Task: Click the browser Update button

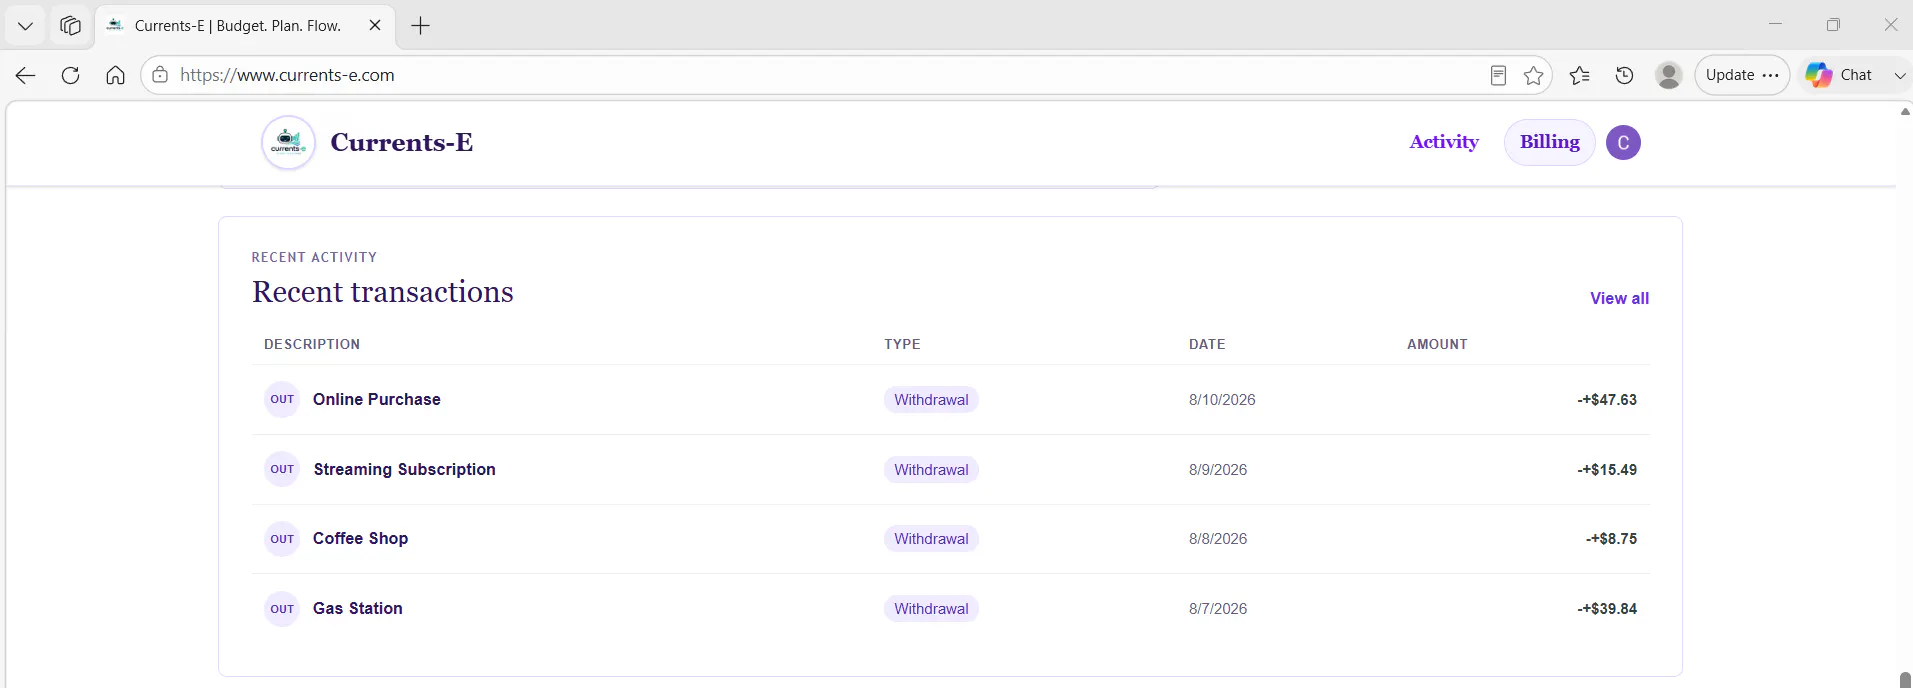Action: coord(1741,75)
